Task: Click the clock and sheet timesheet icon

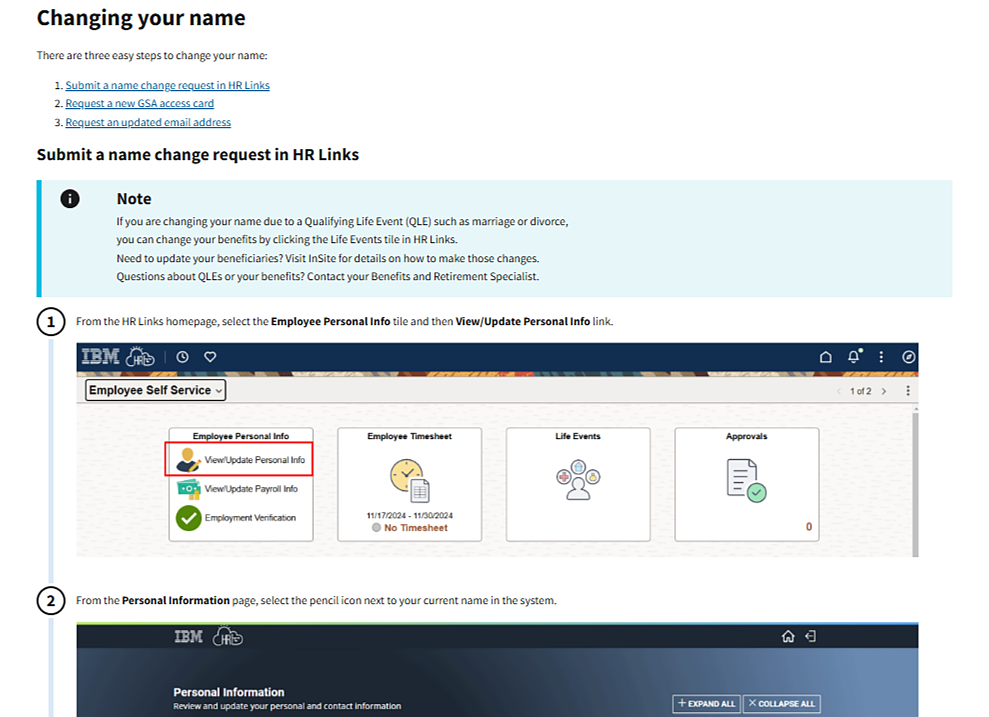Action: pyautogui.click(x=409, y=481)
